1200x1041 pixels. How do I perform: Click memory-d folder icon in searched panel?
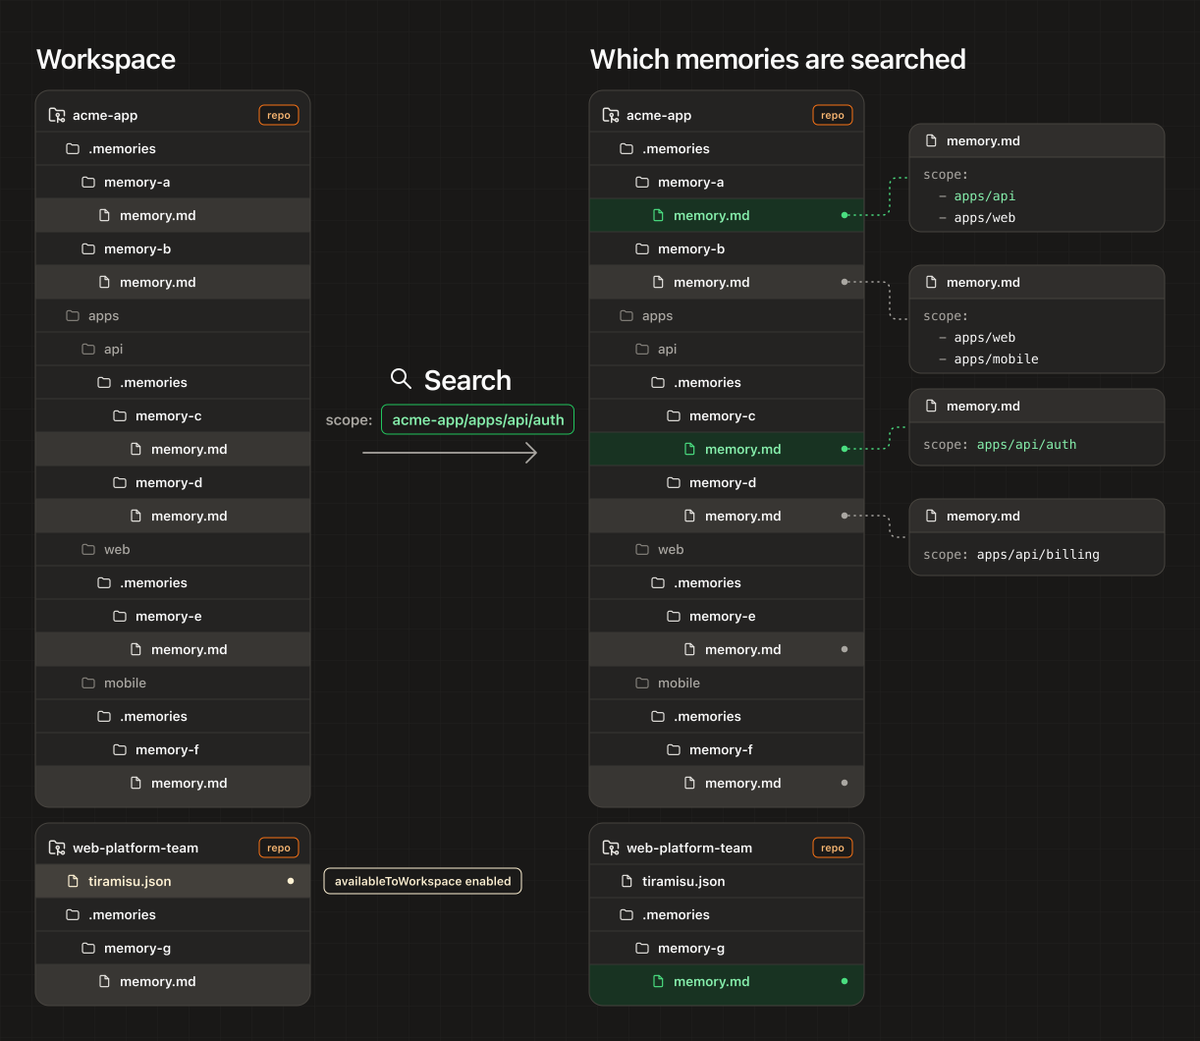674,482
